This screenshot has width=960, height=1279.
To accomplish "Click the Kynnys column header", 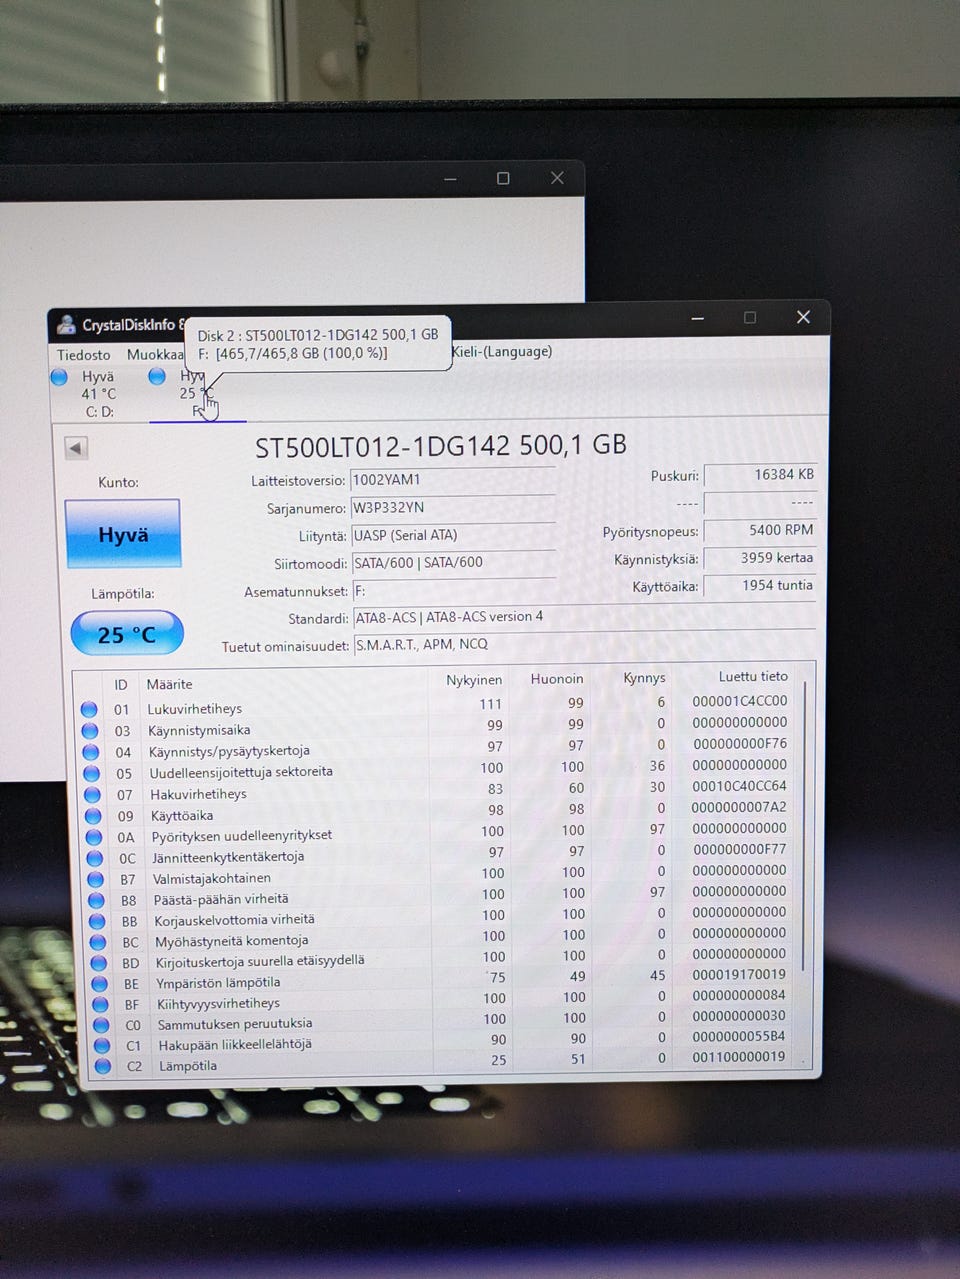I will coord(644,678).
